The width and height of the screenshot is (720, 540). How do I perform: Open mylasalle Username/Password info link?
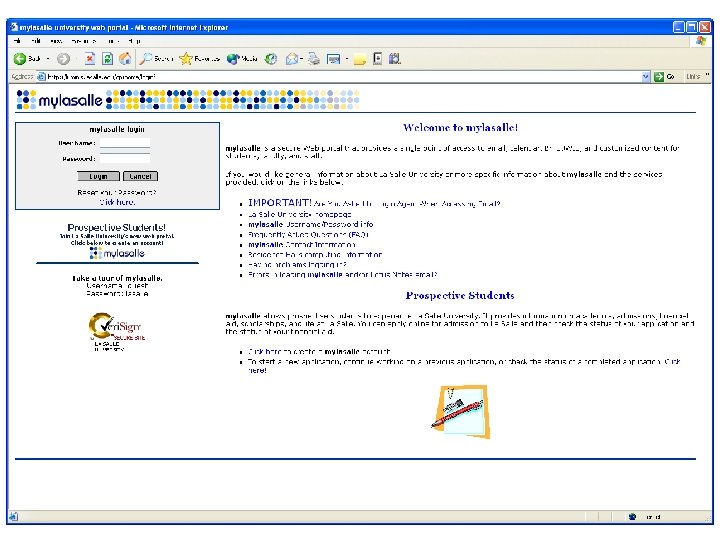(310, 225)
